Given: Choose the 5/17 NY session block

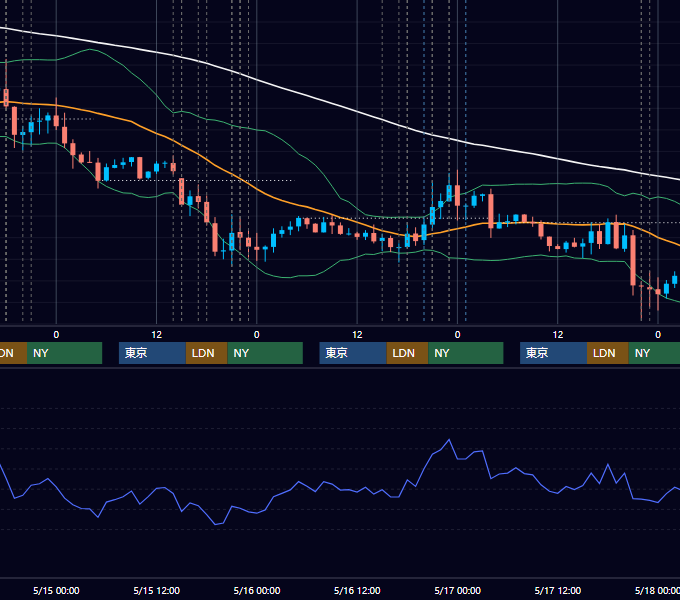Looking at the screenshot, I should [x=654, y=353].
